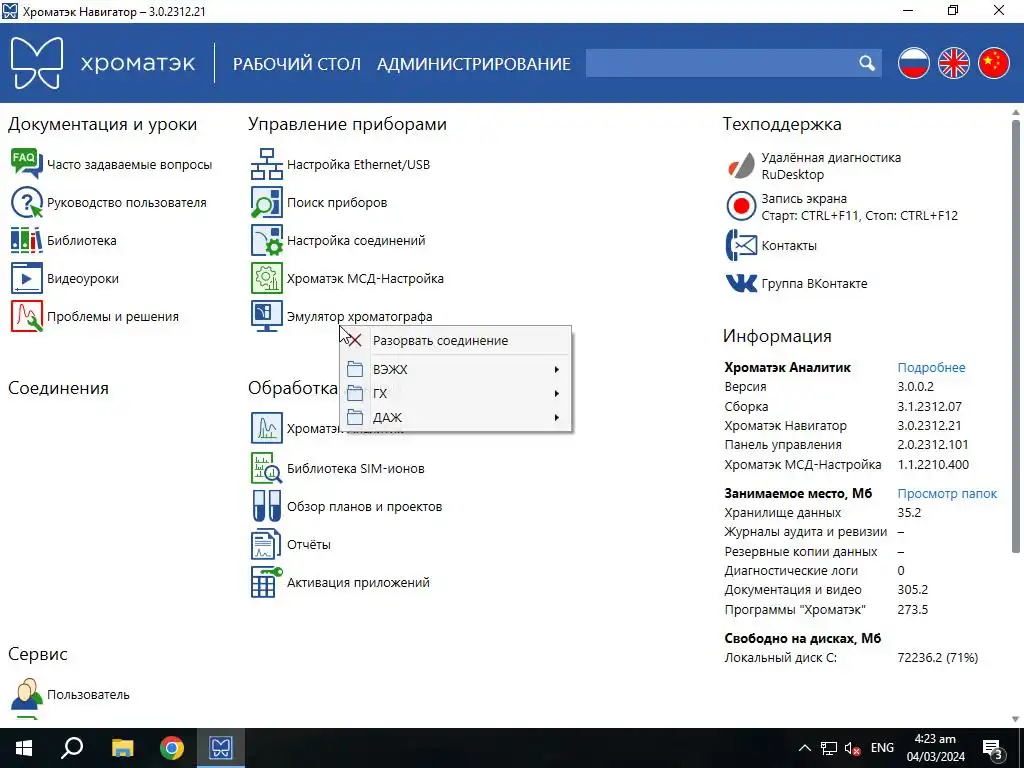The image size is (1024, 768).
Task: Click the Сборка version 3.1.2312.07
Action: click(929, 406)
